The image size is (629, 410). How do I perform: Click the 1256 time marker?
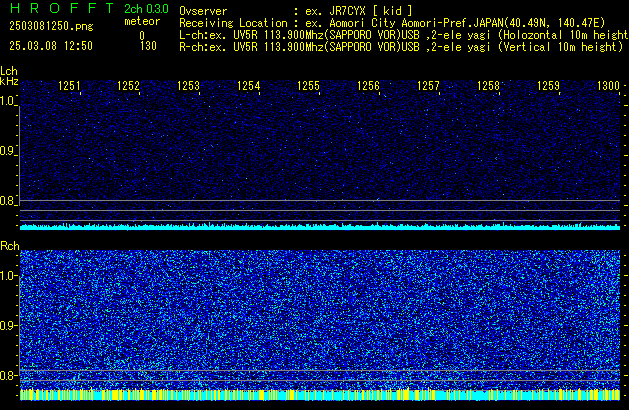tap(368, 86)
